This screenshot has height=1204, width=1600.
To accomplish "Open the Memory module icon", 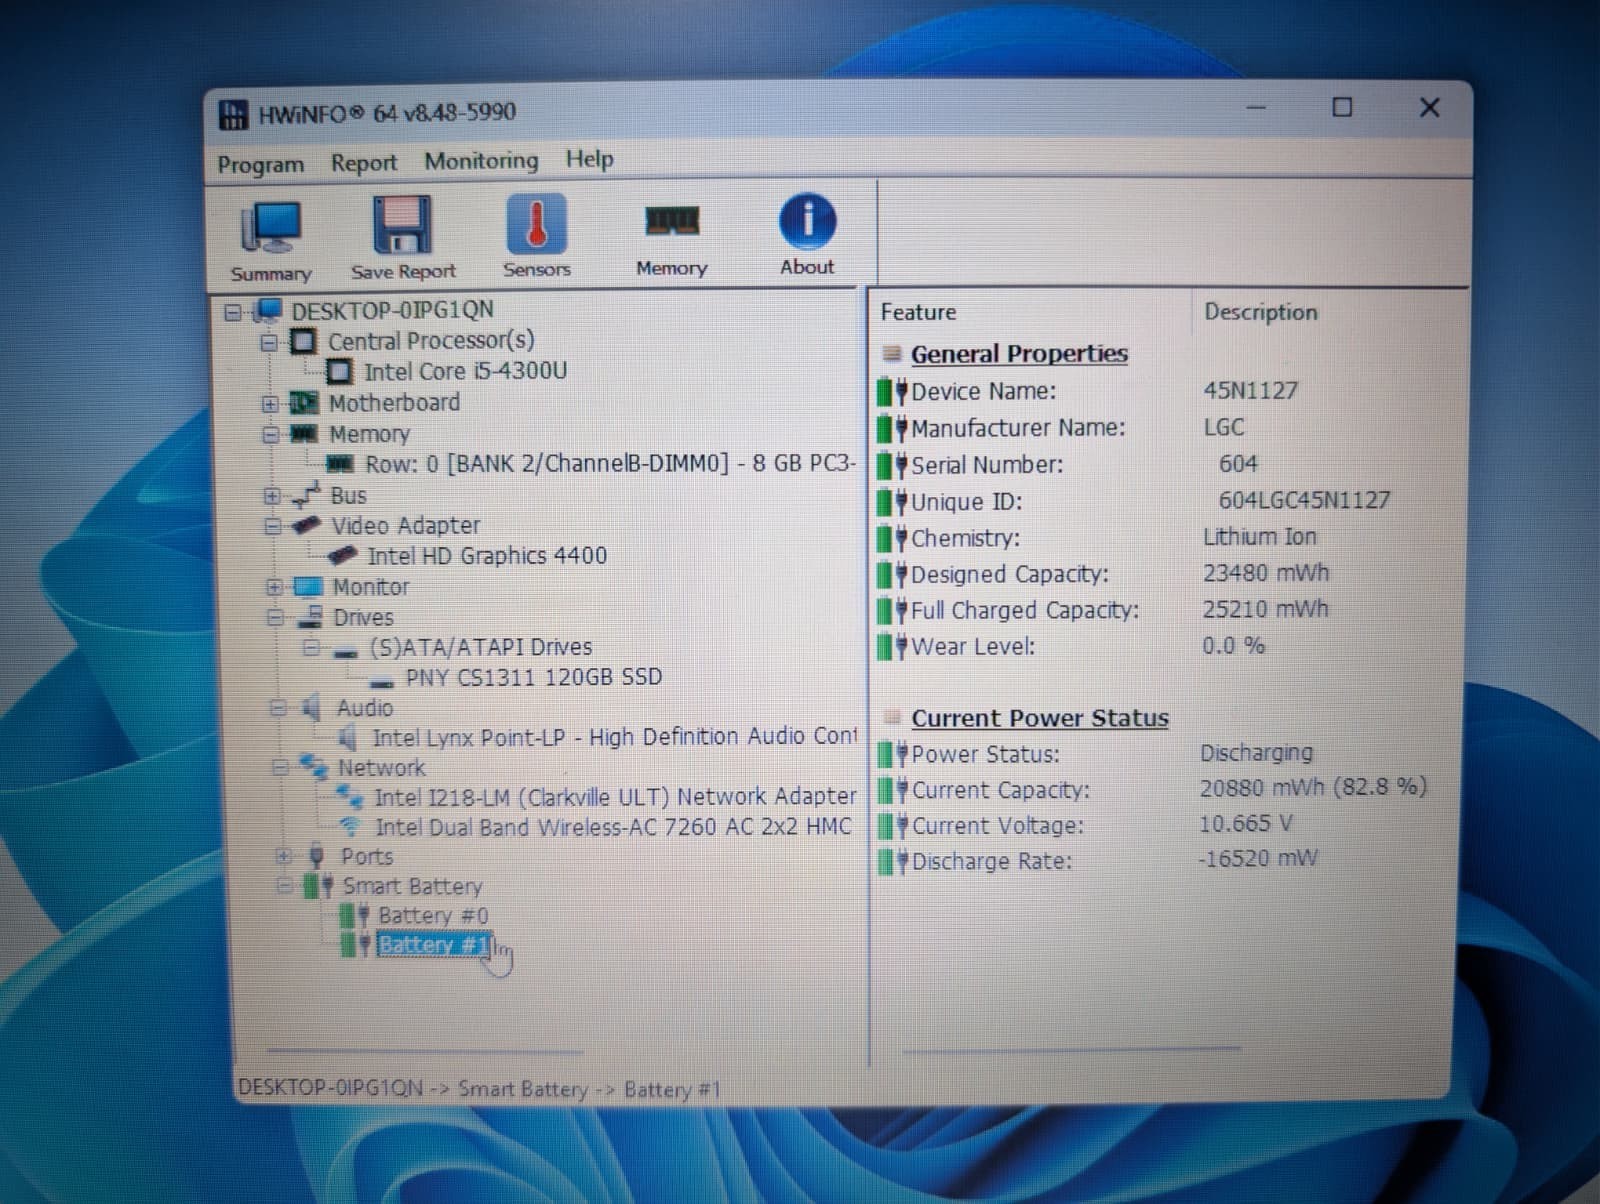I will (671, 222).
